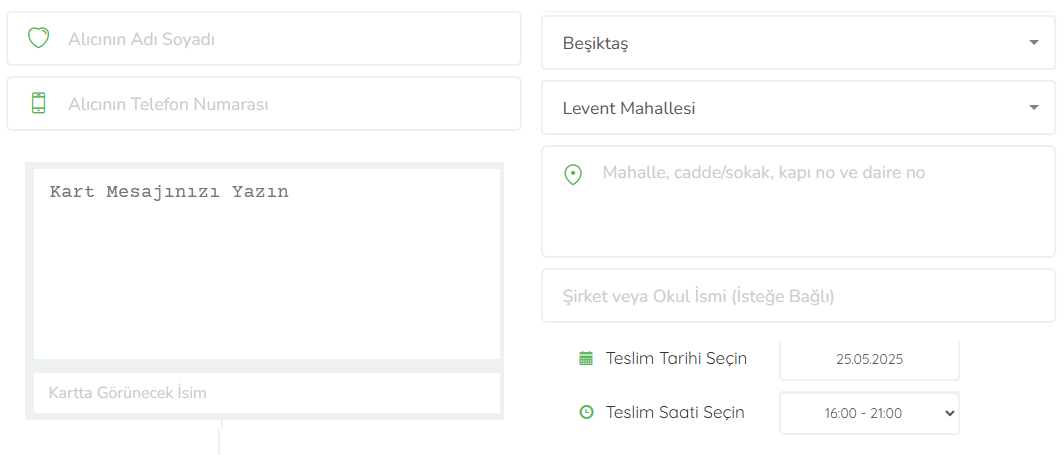Screen dimensions: 1064x455
Task: Open the 16:00 - 21:00 delivery time dropdown
Action: click(x=869, y=413)
